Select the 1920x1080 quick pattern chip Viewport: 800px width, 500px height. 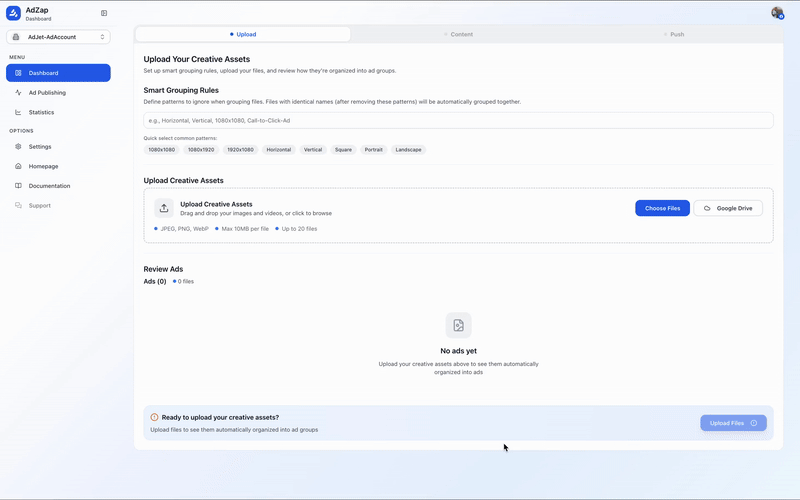240,150
